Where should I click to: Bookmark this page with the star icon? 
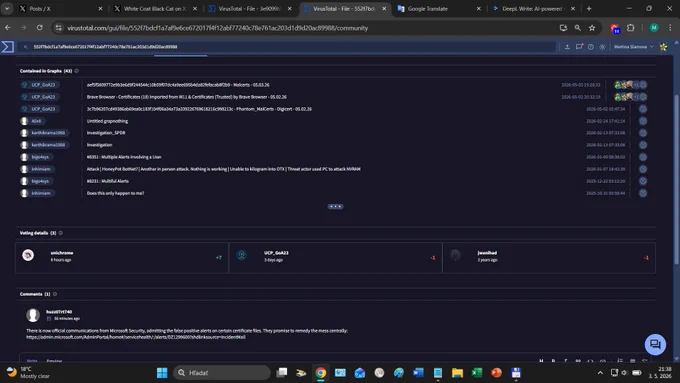592,28
